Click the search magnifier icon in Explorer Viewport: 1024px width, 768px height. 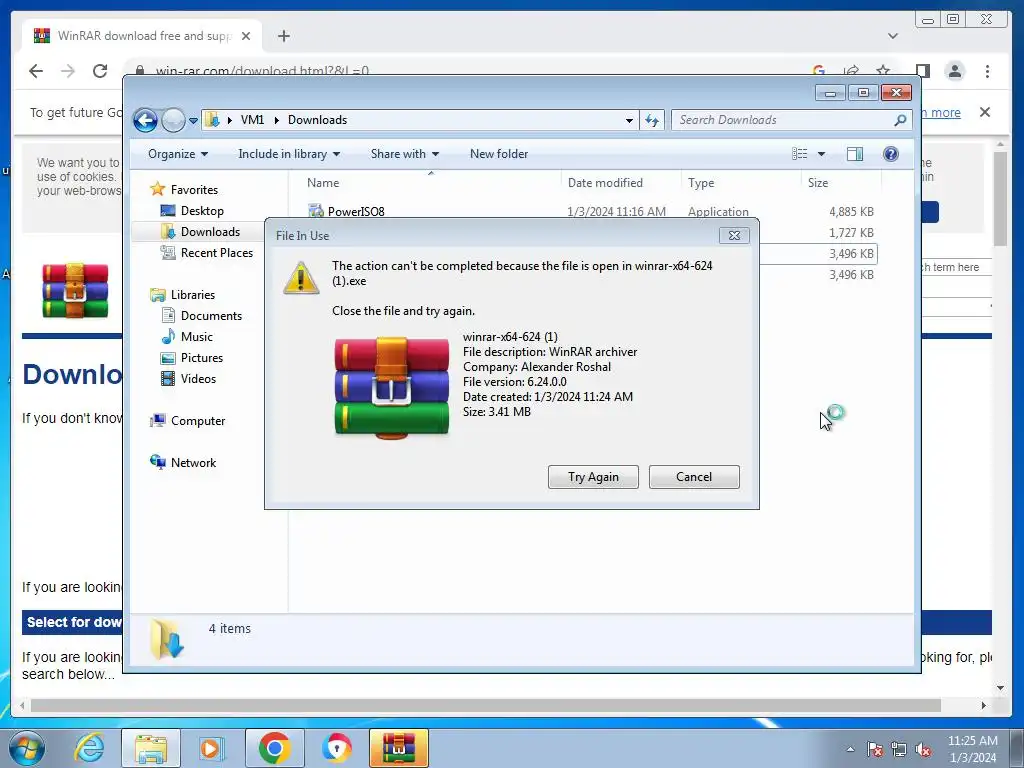900,120
